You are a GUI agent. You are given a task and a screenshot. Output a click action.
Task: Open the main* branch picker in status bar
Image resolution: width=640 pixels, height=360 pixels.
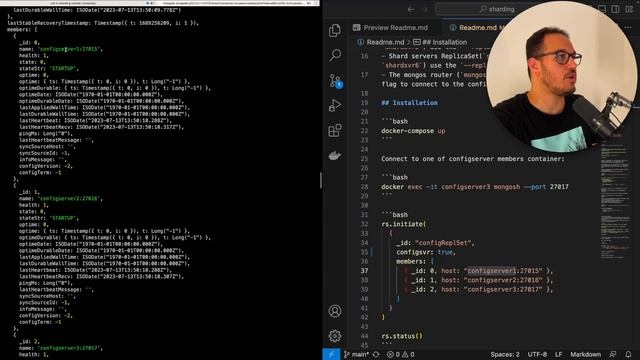click(356, 354)
